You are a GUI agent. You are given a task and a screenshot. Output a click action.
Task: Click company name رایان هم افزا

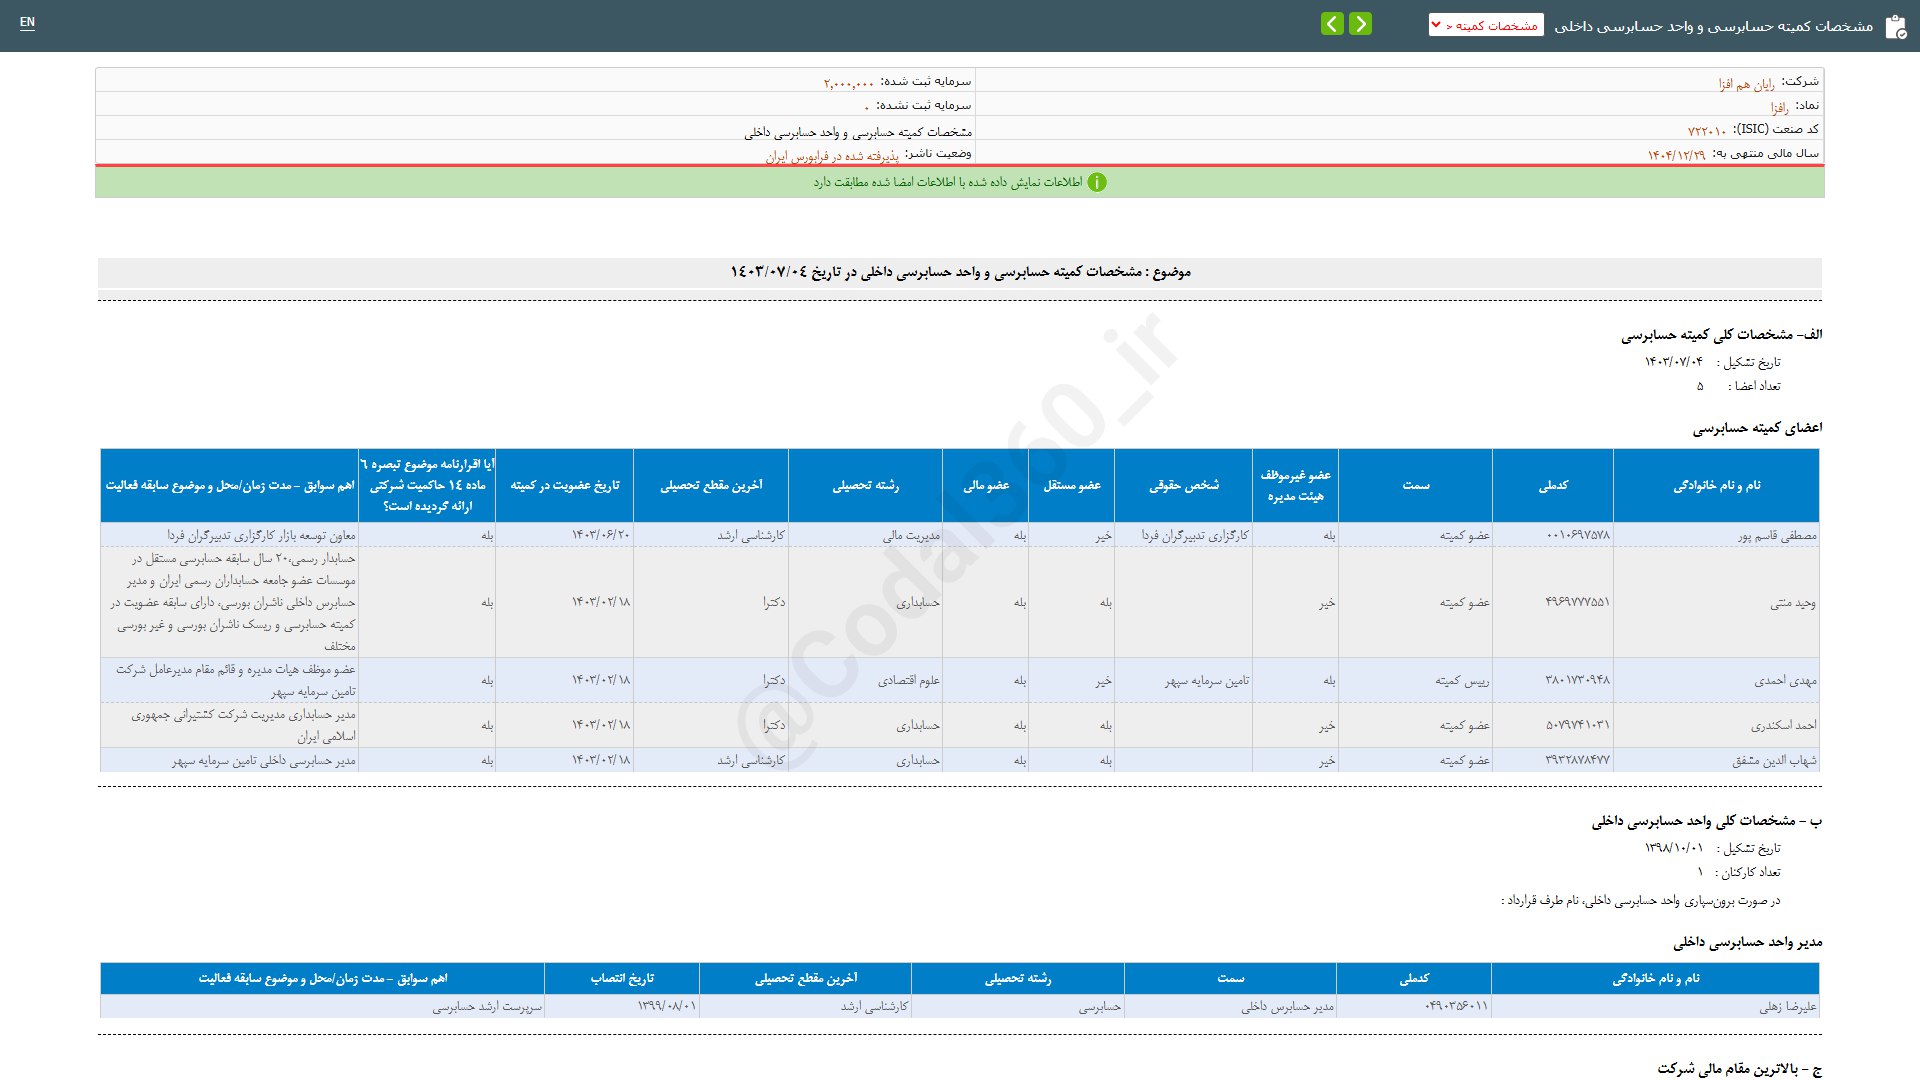coord(1746,84)
